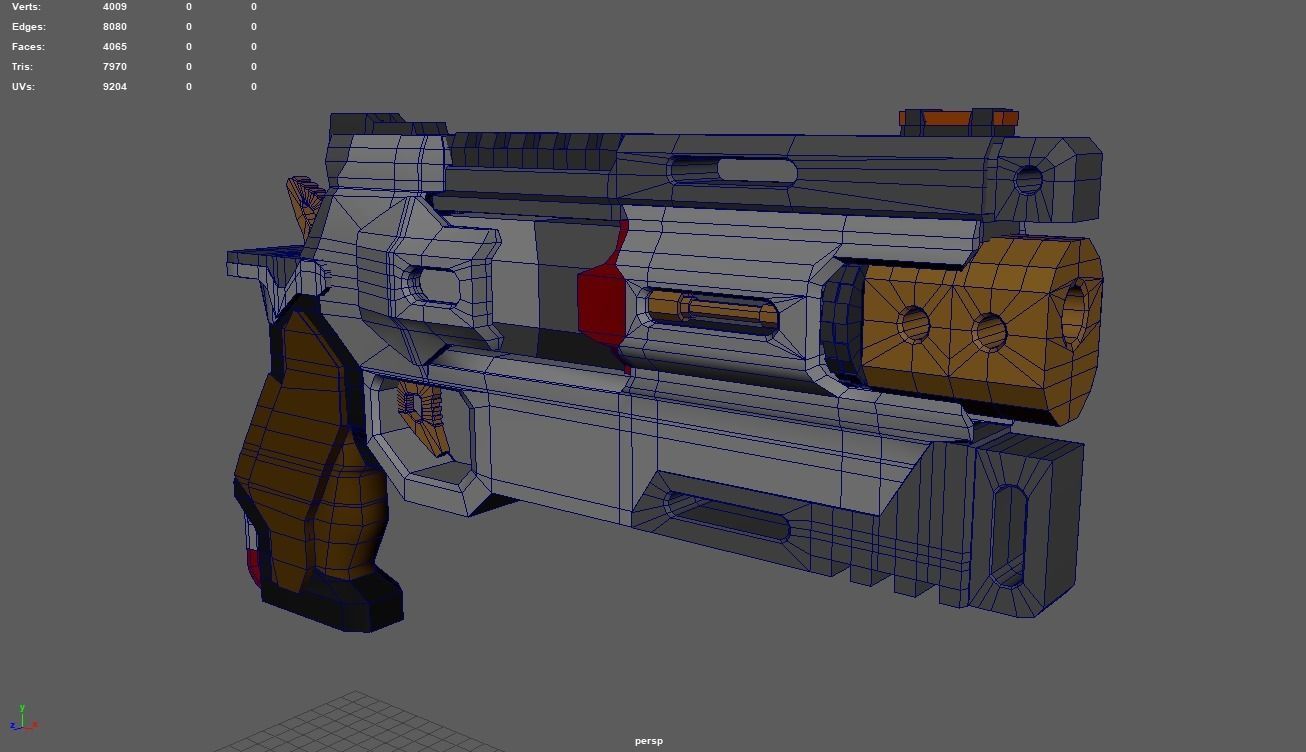Click the Faces count value 4065

click(x=115, y=47)
